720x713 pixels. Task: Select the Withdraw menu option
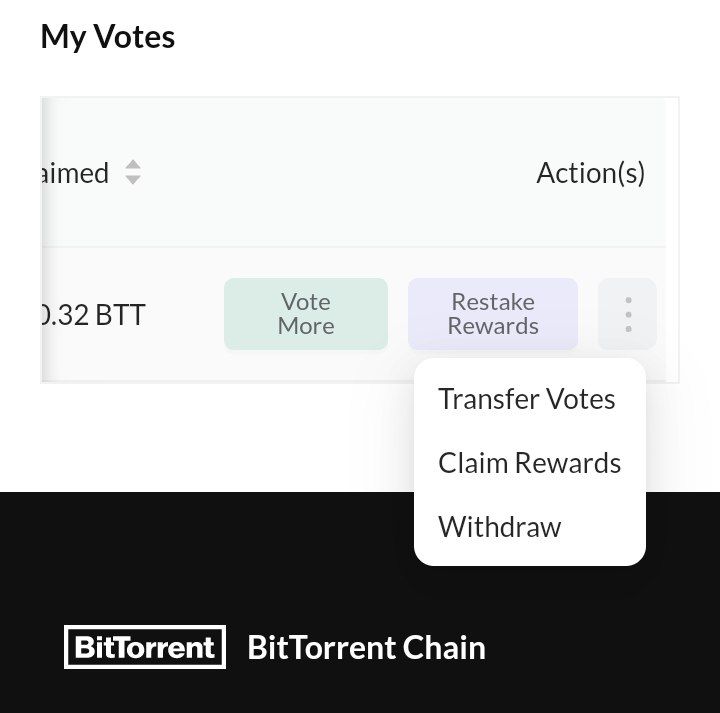[500, 527]
